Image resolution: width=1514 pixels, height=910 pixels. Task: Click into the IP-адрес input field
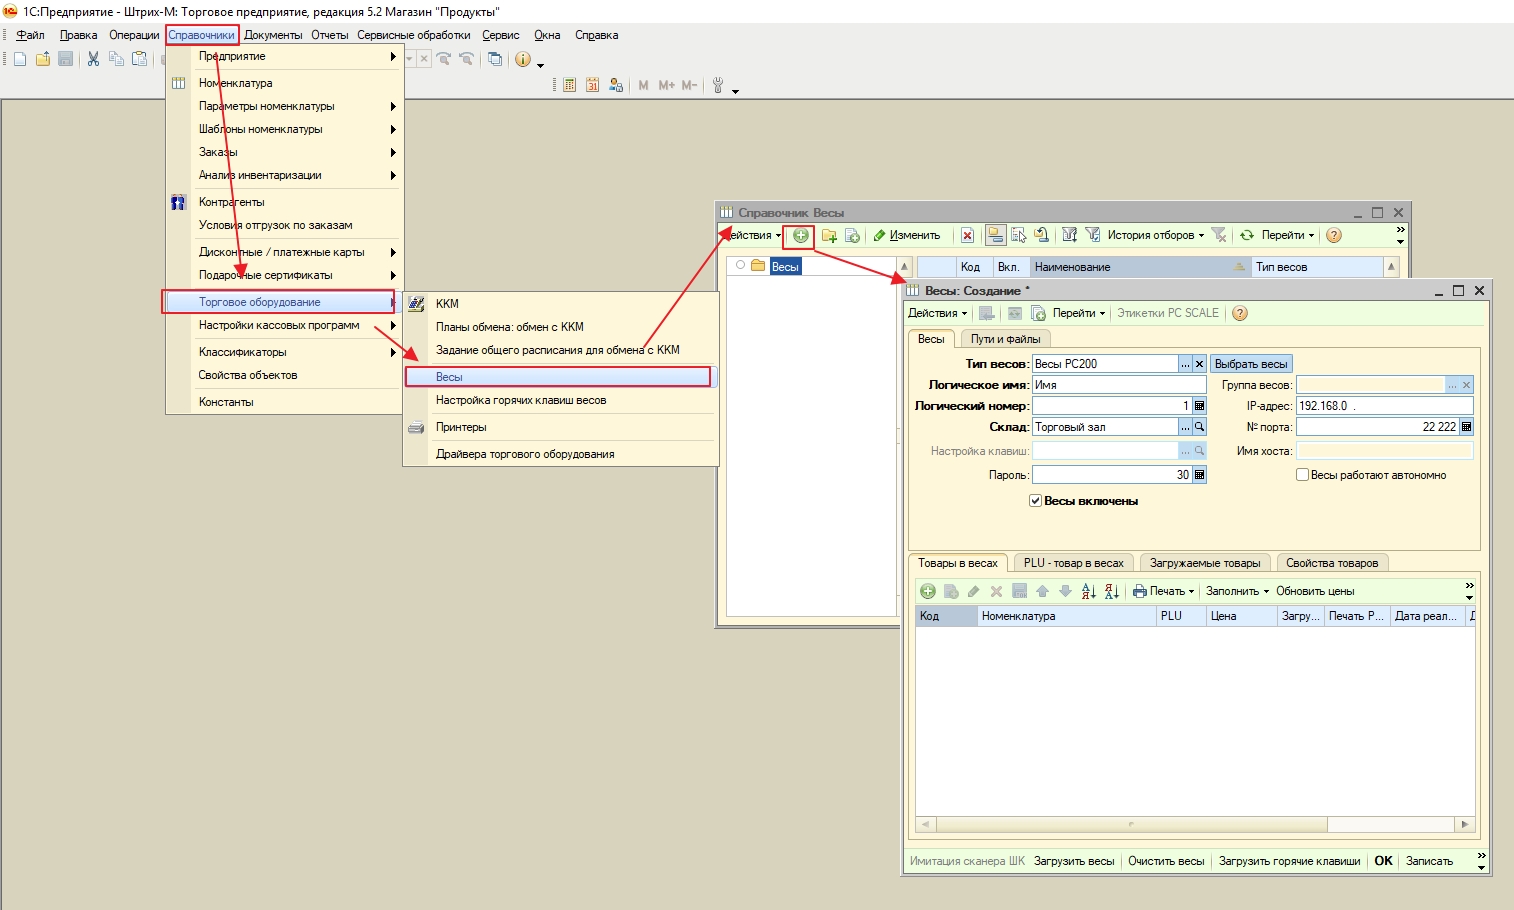coord(1384,406)
